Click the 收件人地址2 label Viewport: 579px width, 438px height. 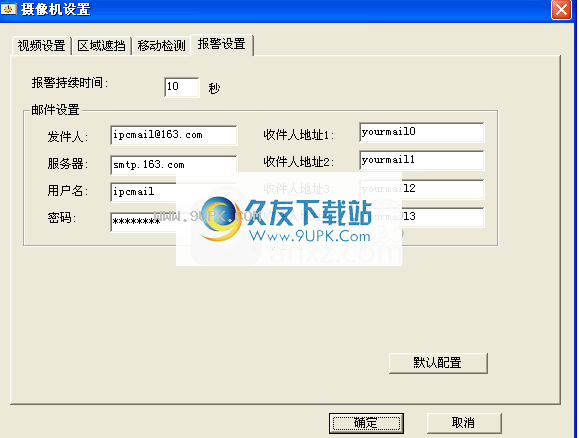click(298, 162)
